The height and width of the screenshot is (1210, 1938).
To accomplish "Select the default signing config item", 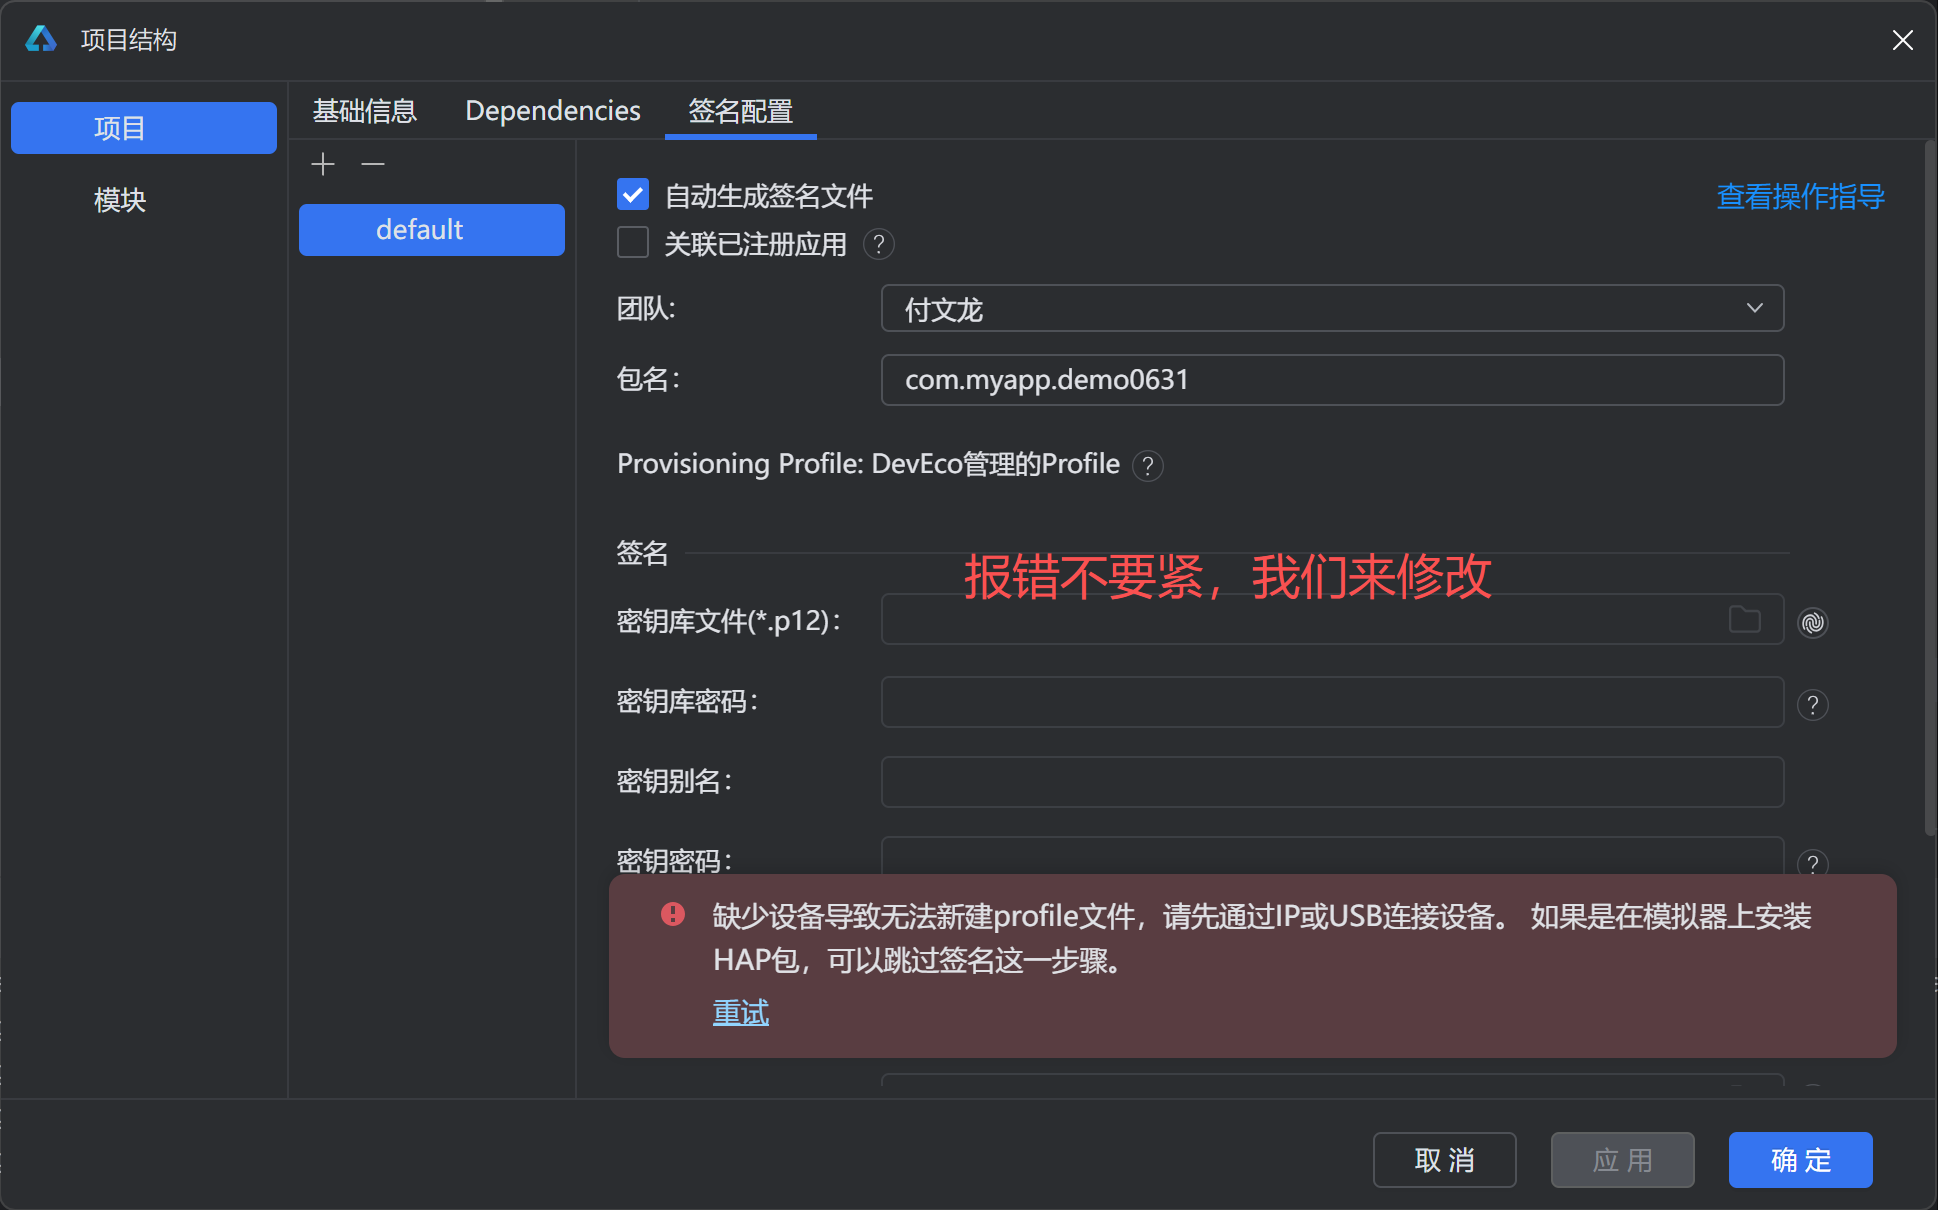I will tap(432, 230).
